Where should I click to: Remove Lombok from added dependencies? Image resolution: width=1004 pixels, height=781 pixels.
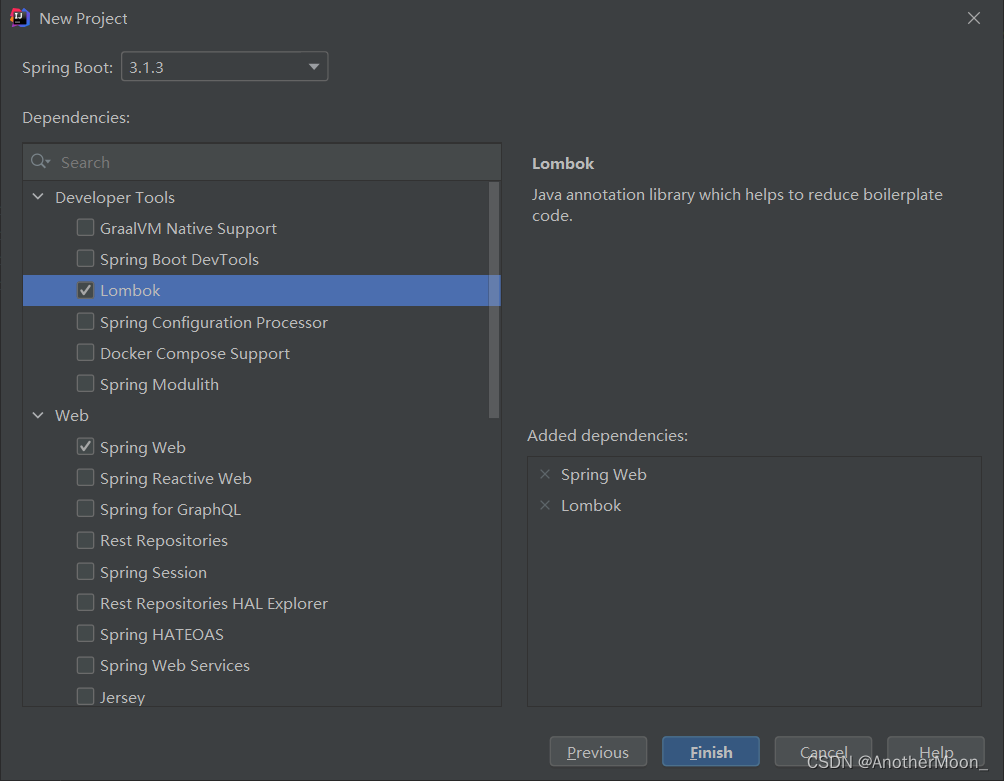pos(545,505)
